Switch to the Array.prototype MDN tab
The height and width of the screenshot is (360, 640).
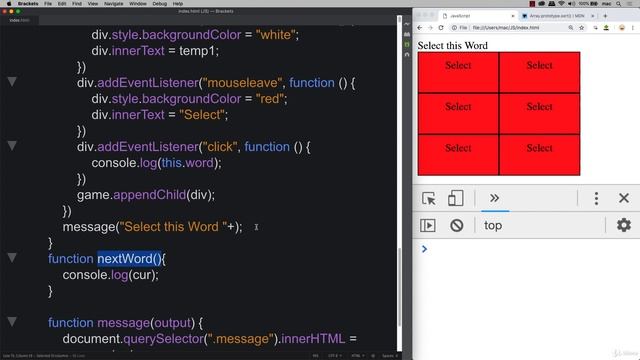click(x=557, y=16)
